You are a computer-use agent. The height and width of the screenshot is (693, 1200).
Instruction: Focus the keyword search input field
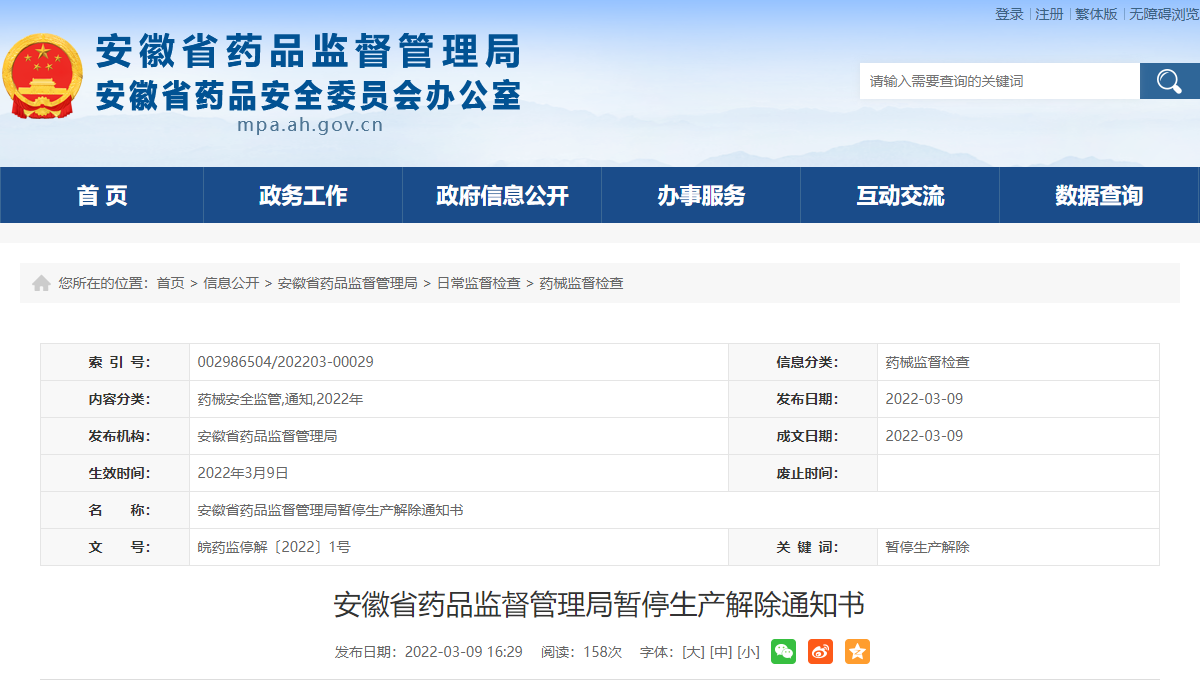click(999, 81)
